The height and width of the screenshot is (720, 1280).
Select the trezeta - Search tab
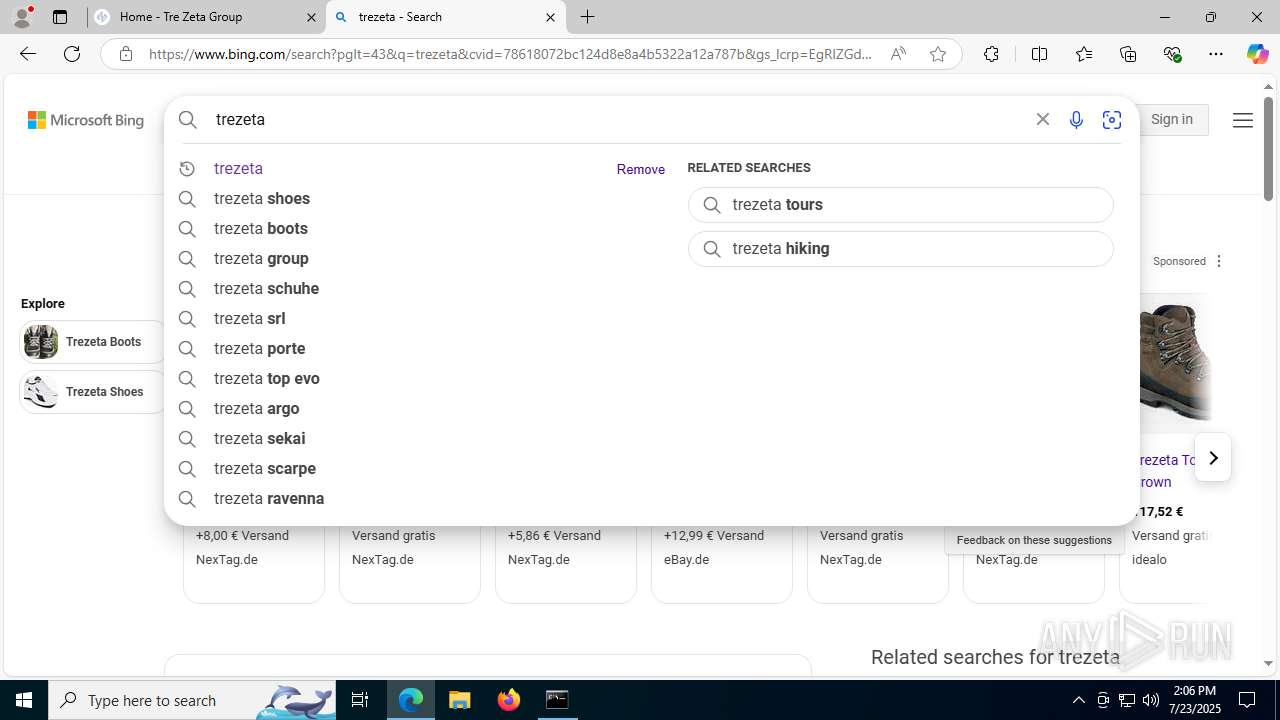point(445,17)
